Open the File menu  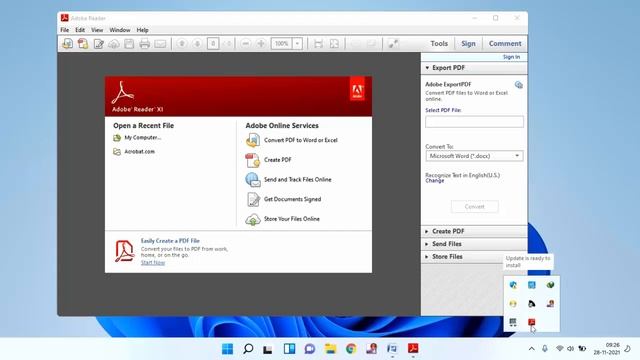[64, 30]
